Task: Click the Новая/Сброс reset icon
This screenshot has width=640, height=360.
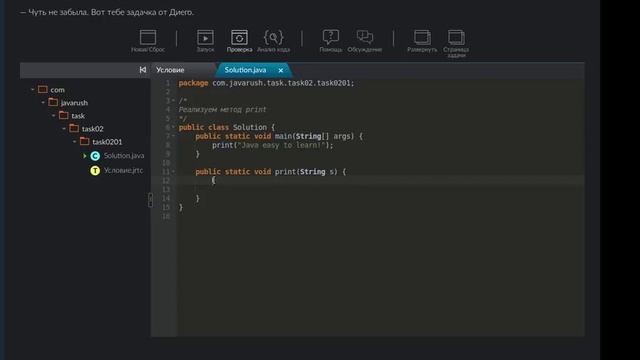Action: [x=148, y=37]
